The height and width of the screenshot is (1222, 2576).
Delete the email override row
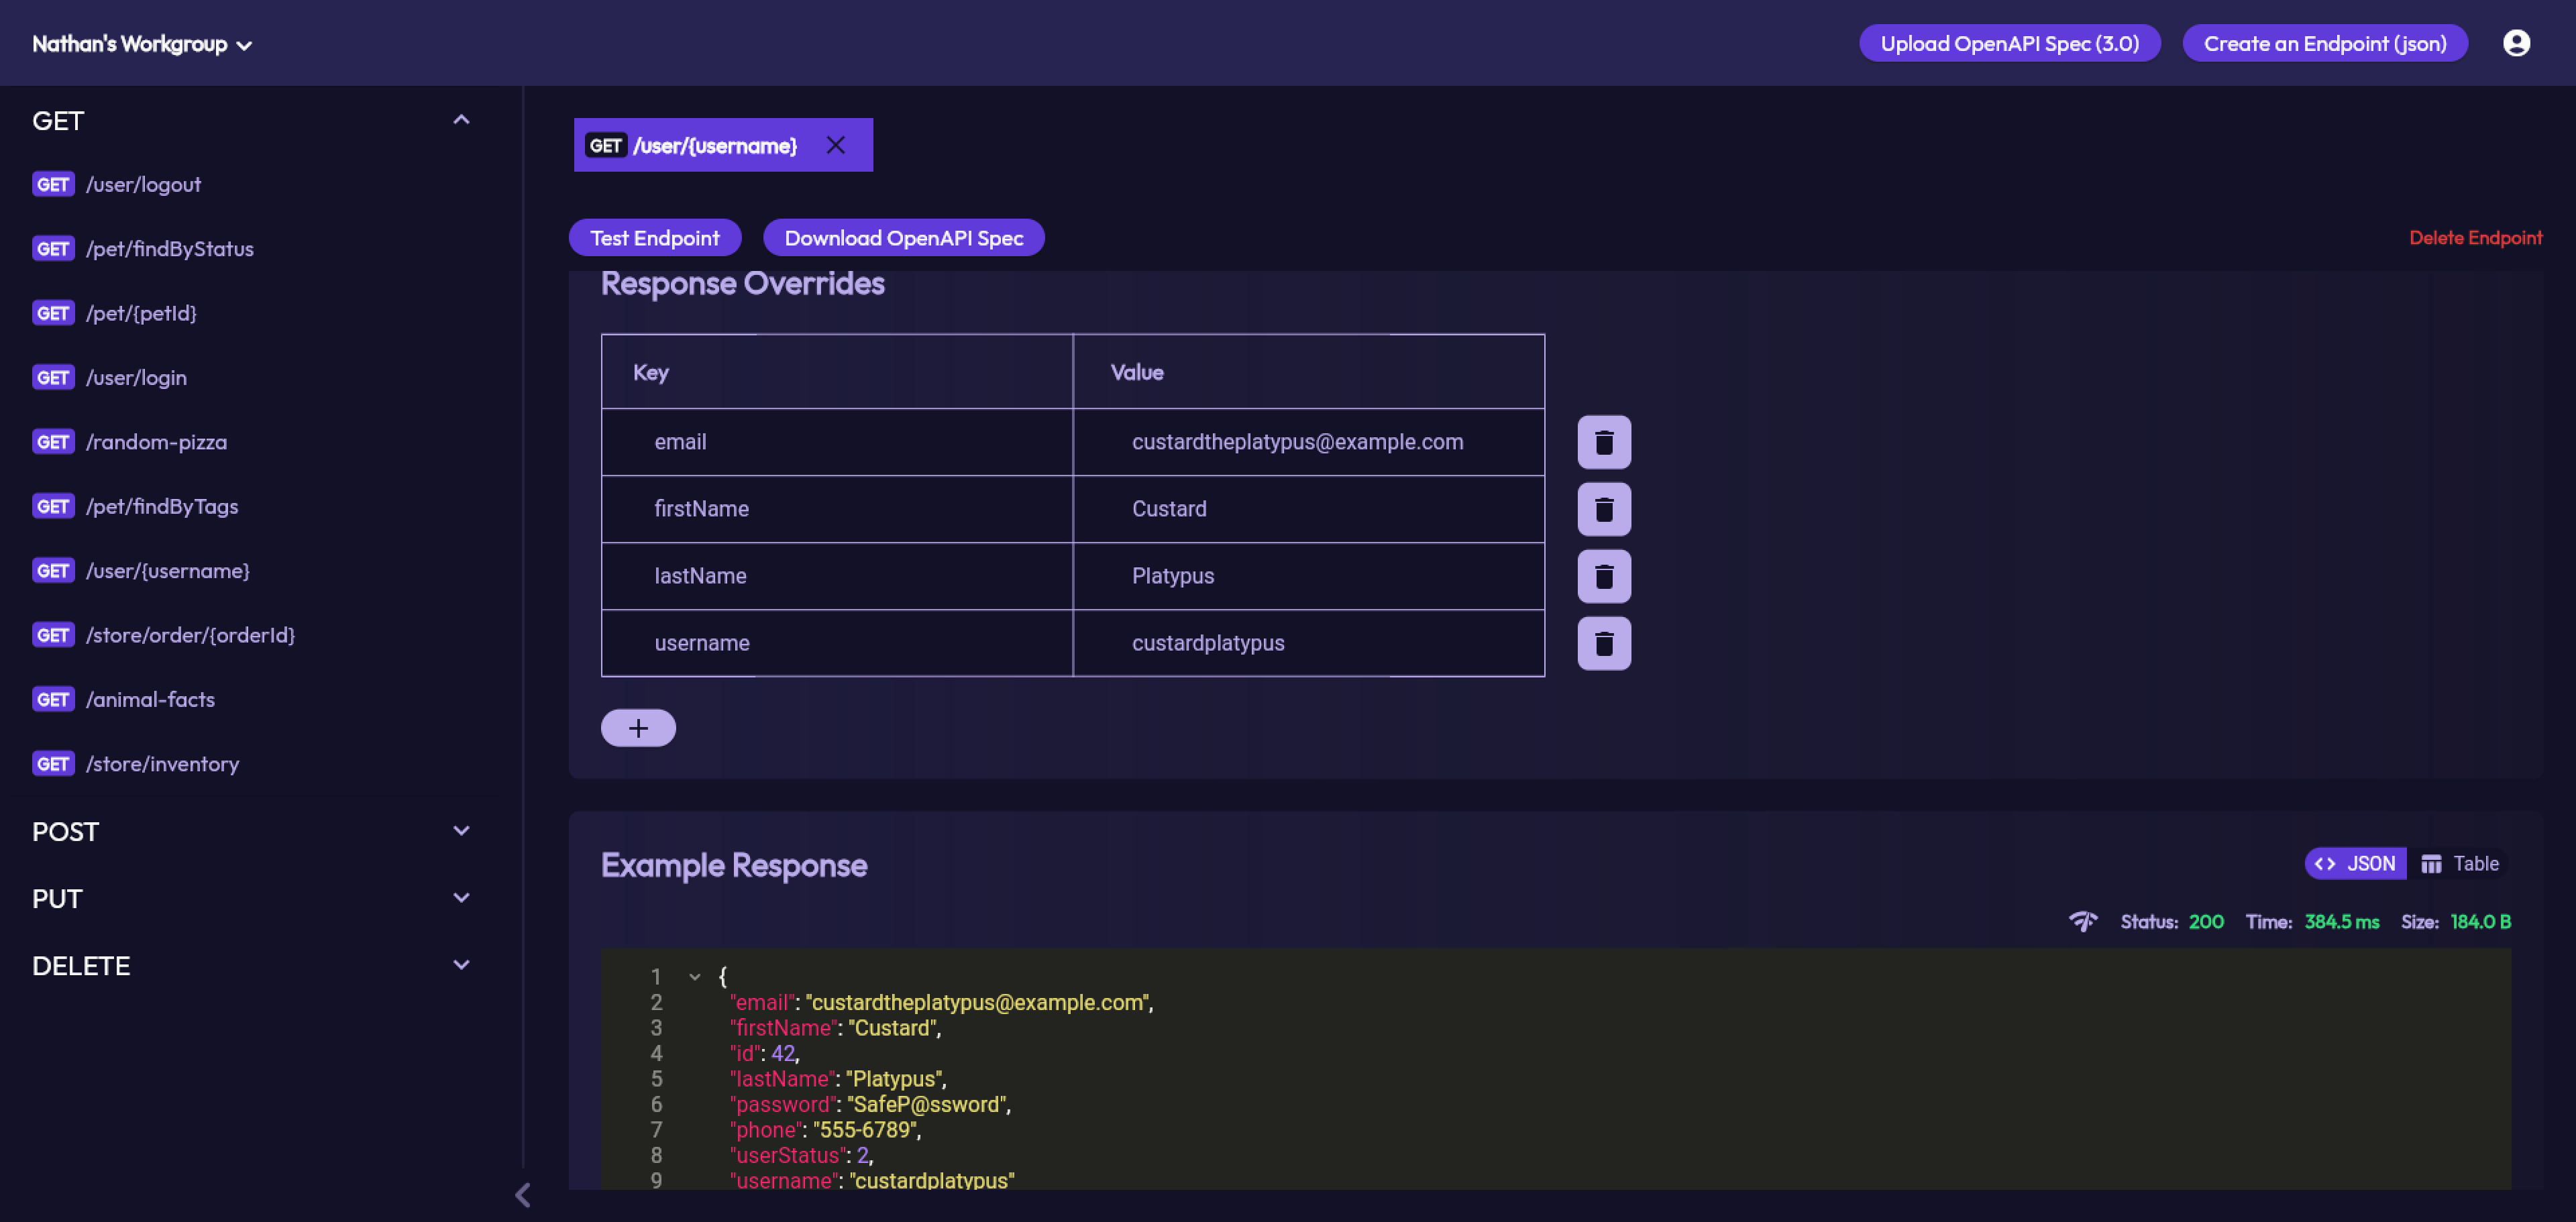pyautogui.click(x=1604, y=442)
